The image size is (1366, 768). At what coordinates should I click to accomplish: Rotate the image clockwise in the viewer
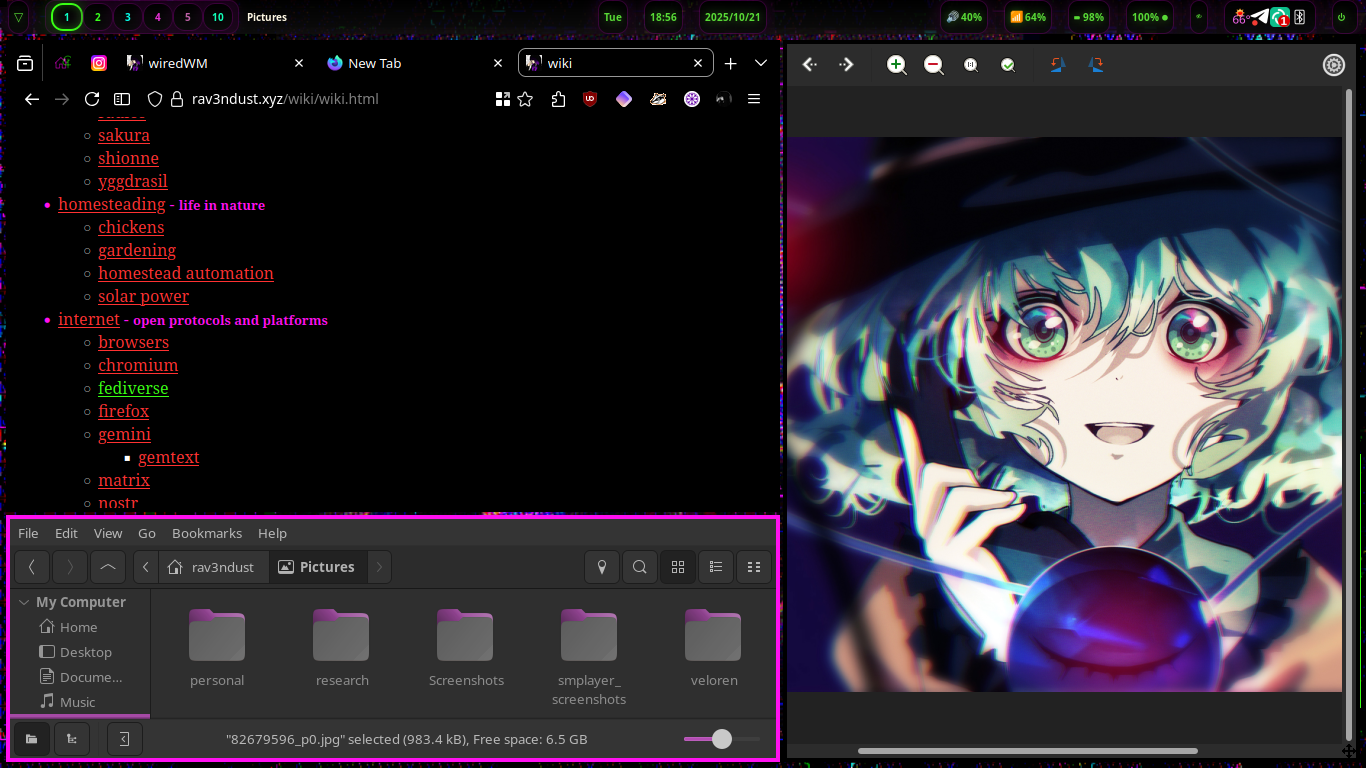(1096, 64)
